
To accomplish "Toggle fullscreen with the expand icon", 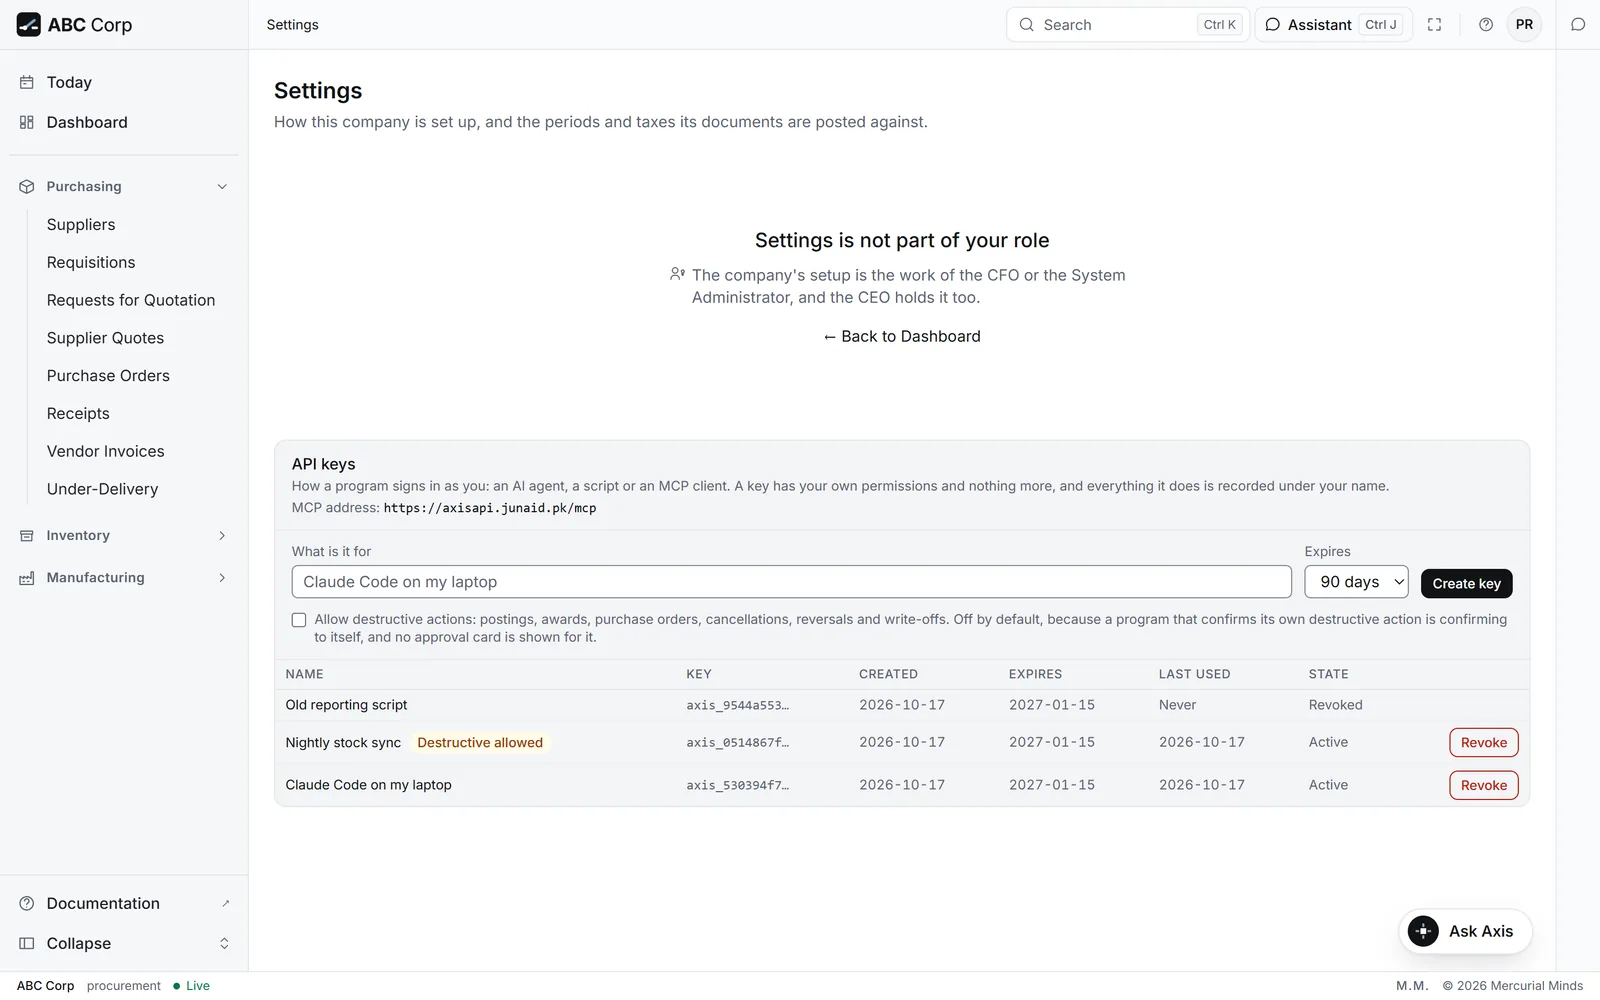I will (1434, 25).
